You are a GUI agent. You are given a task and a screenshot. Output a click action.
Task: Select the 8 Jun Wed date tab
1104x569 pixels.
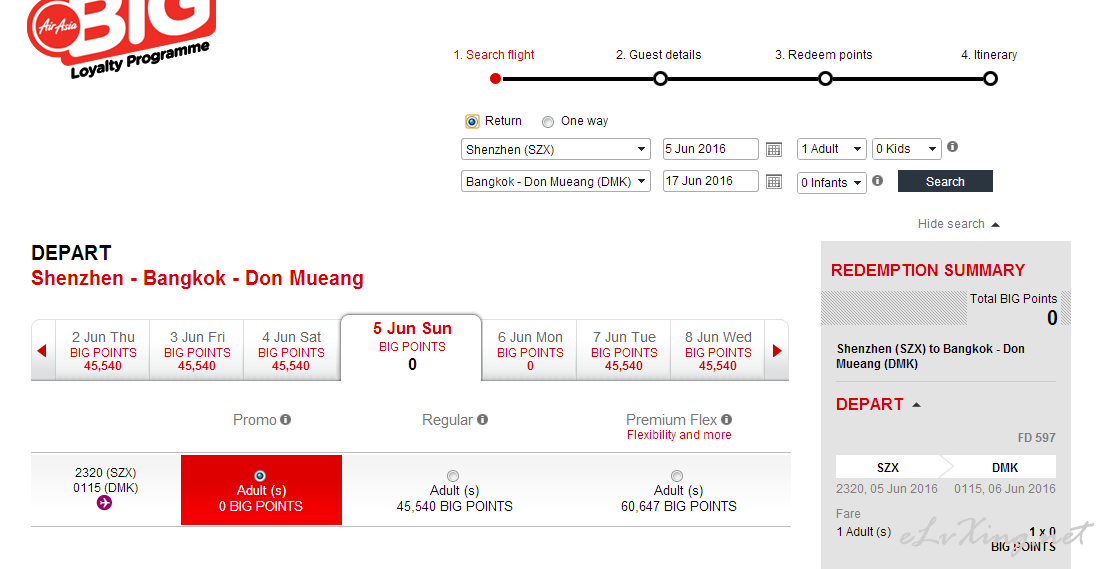(718, 351)
